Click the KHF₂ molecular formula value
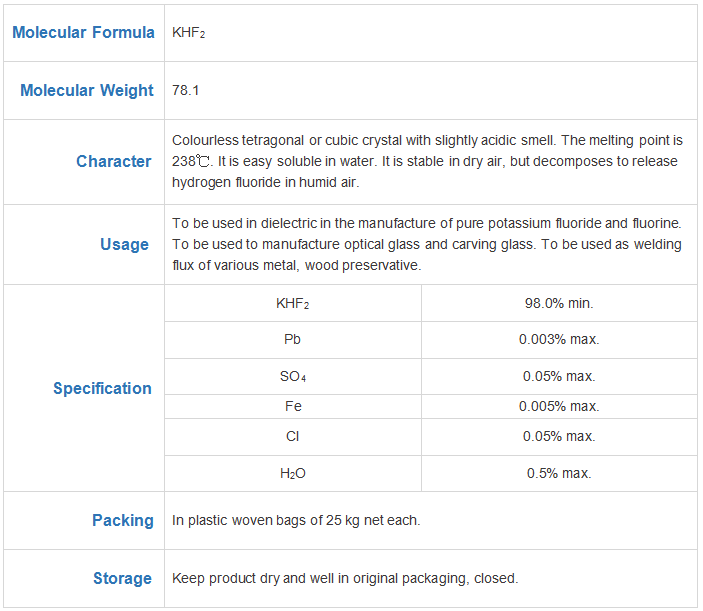 click(189, 33)
